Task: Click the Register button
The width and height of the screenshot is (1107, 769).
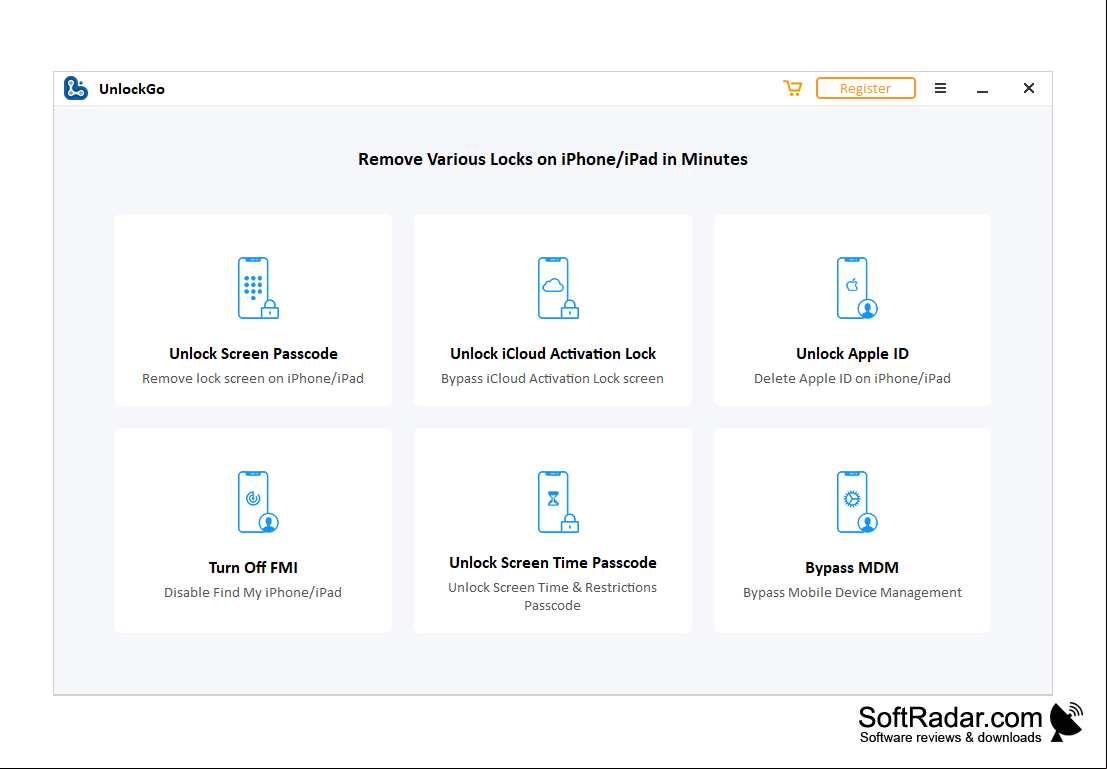Action: [x=866, y=88]
